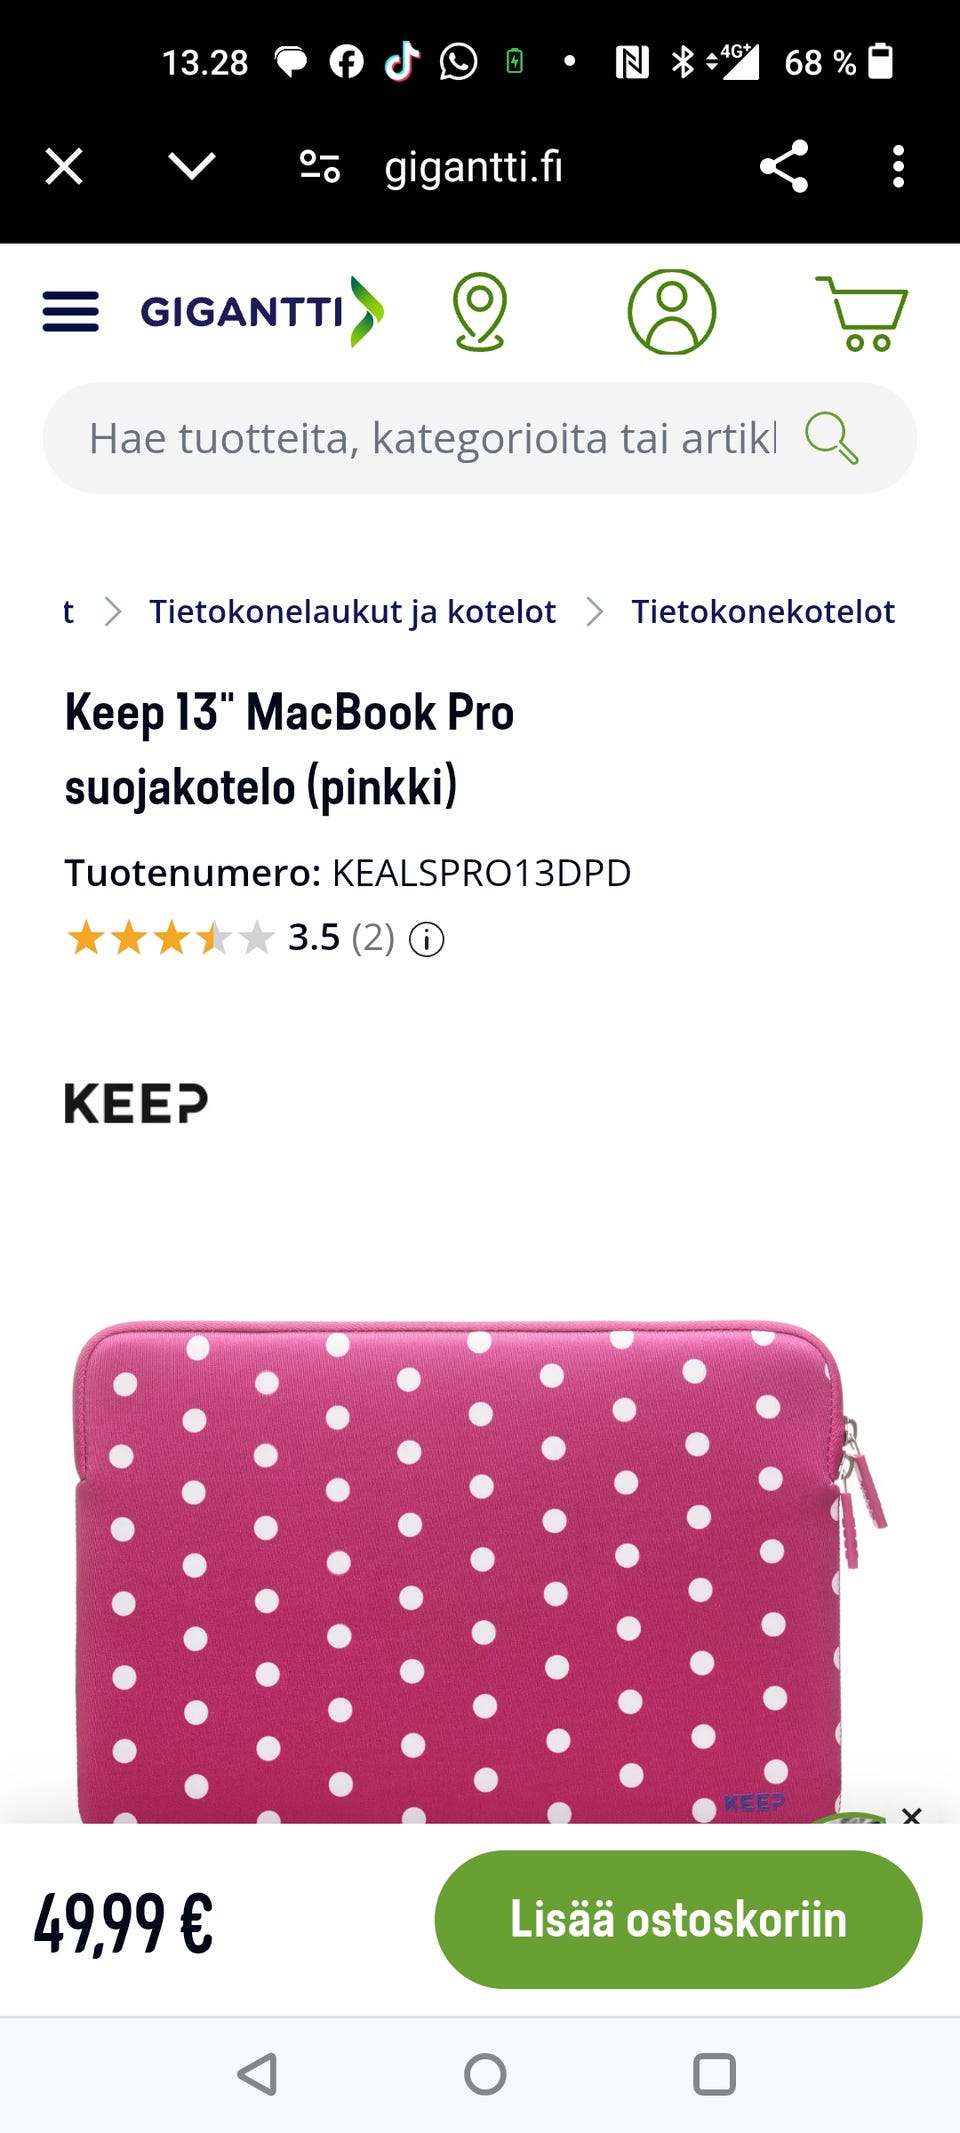Open the rating info icon
Screen dimensions: 960x2133
pyautogui.click(x=427, y=939)
